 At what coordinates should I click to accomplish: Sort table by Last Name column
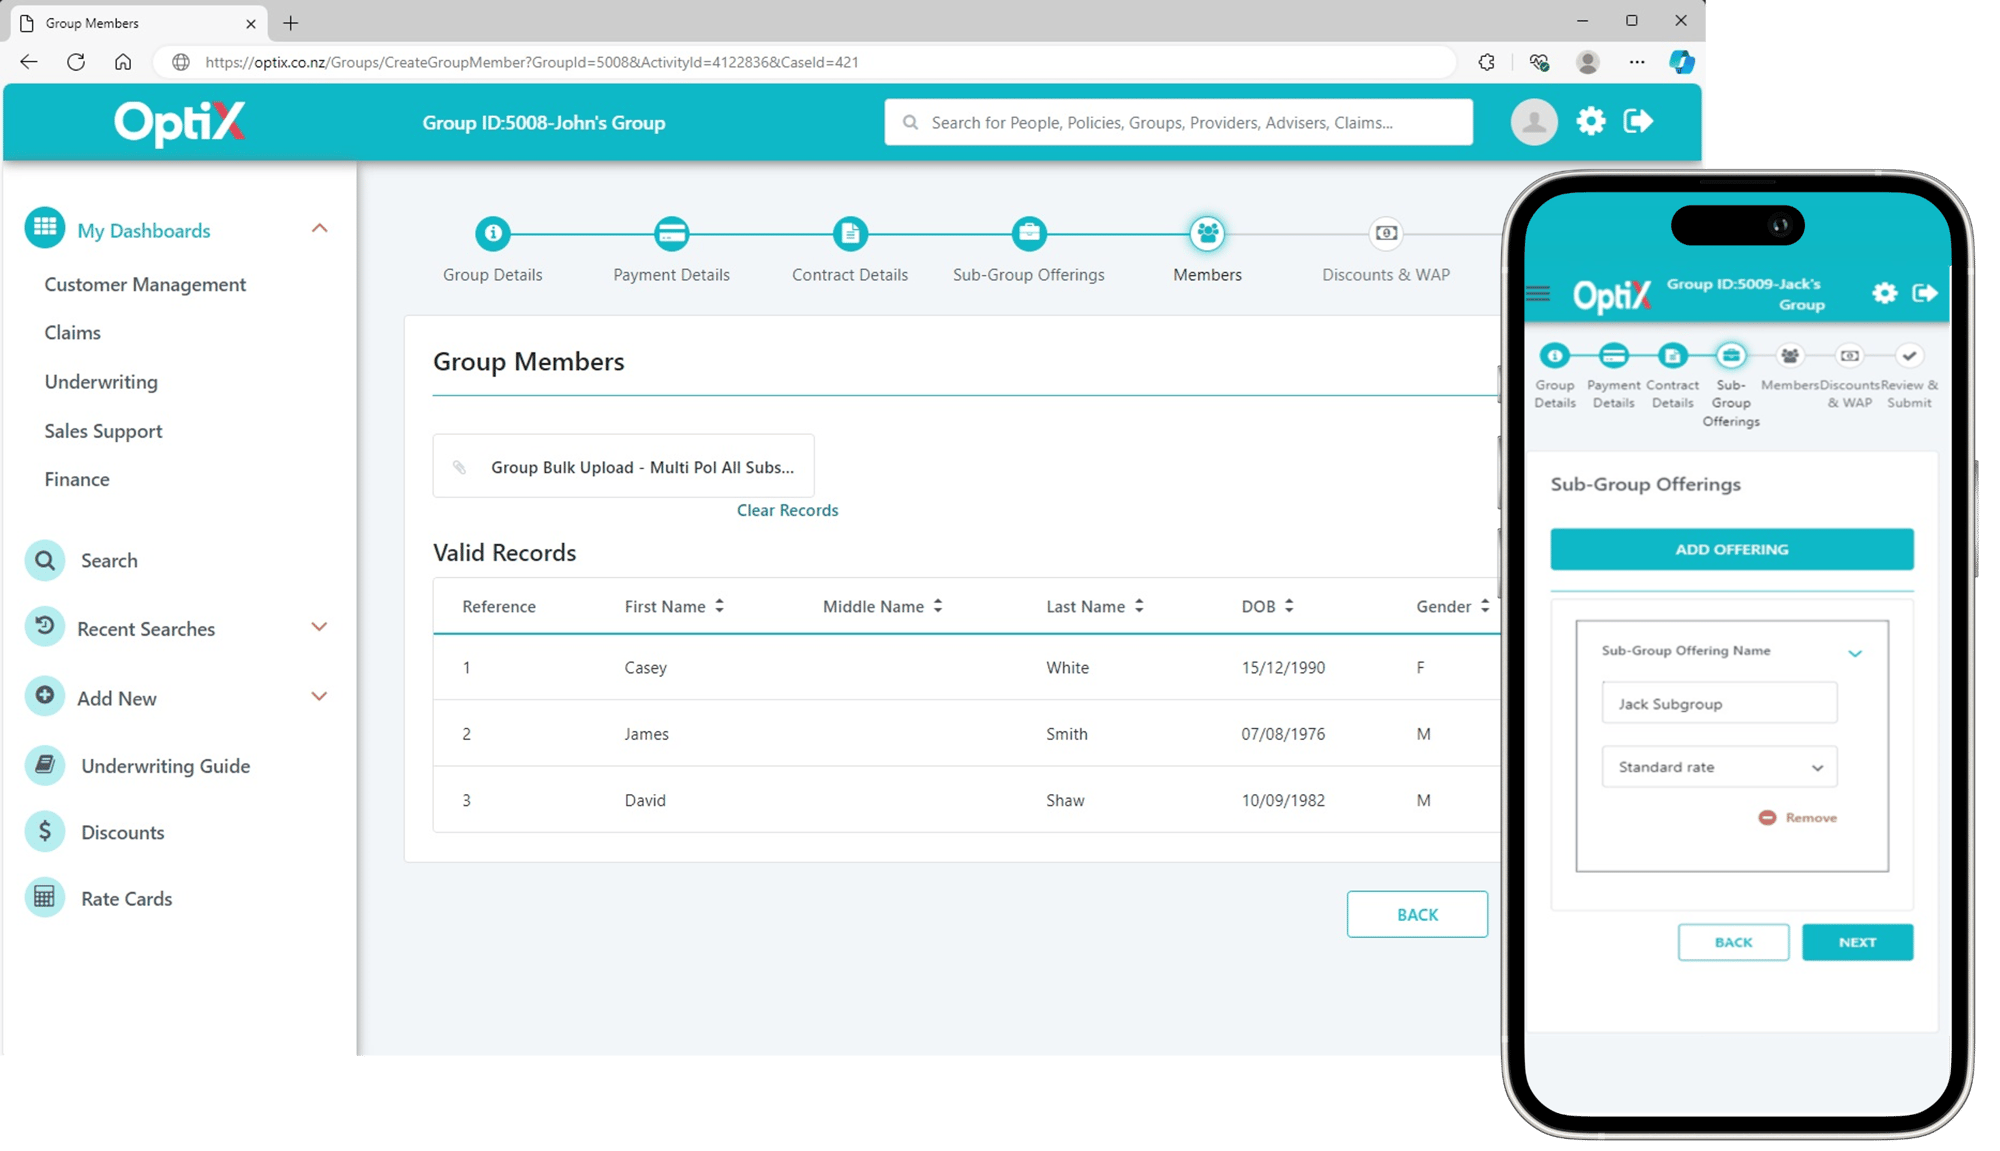click(x=1139, y=606)
